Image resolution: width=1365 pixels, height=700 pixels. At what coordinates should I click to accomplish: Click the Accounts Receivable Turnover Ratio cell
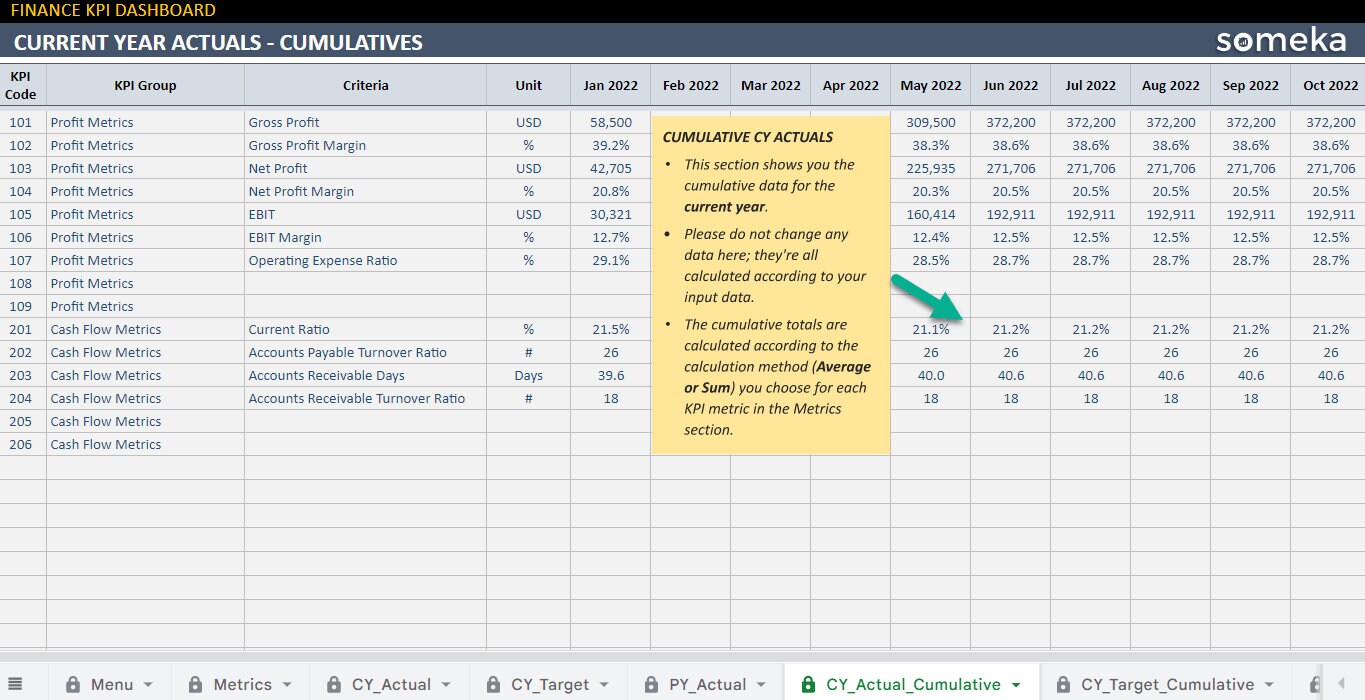click(x=365, y=398)
